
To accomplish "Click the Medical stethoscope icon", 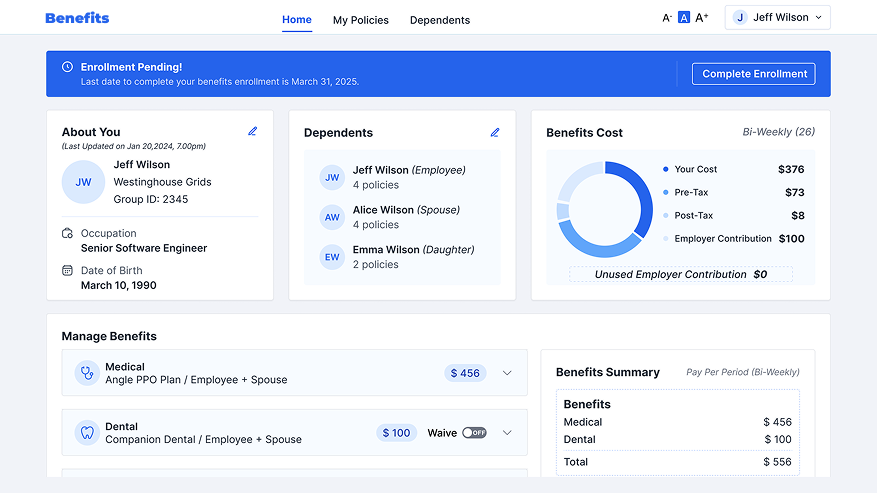I will (87, 373).
